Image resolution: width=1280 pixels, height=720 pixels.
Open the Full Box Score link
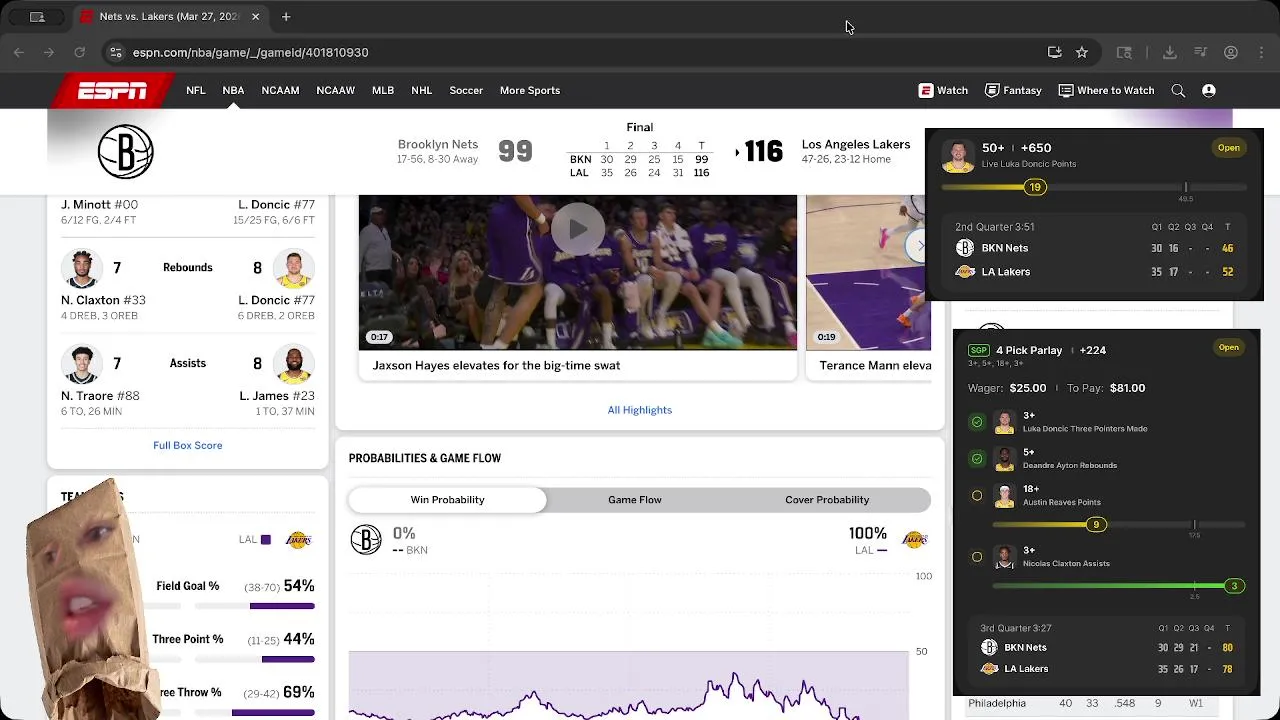(x=188, y=445)
